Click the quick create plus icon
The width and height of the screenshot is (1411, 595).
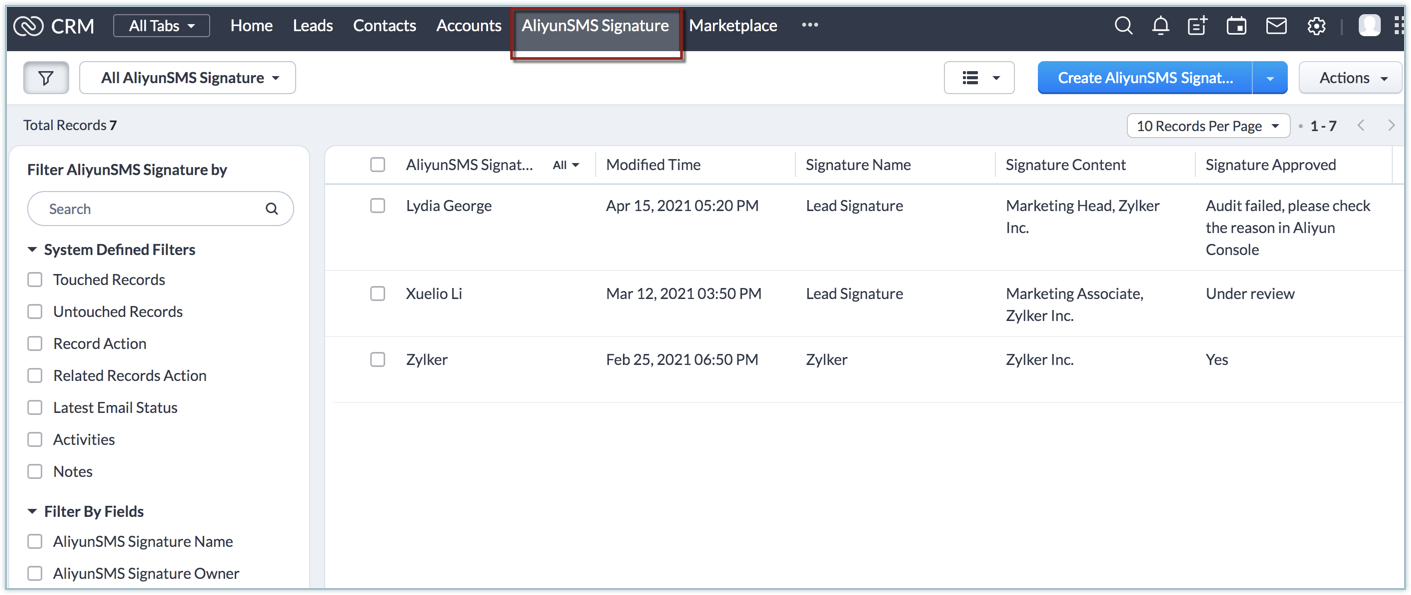pos(1197,26)
